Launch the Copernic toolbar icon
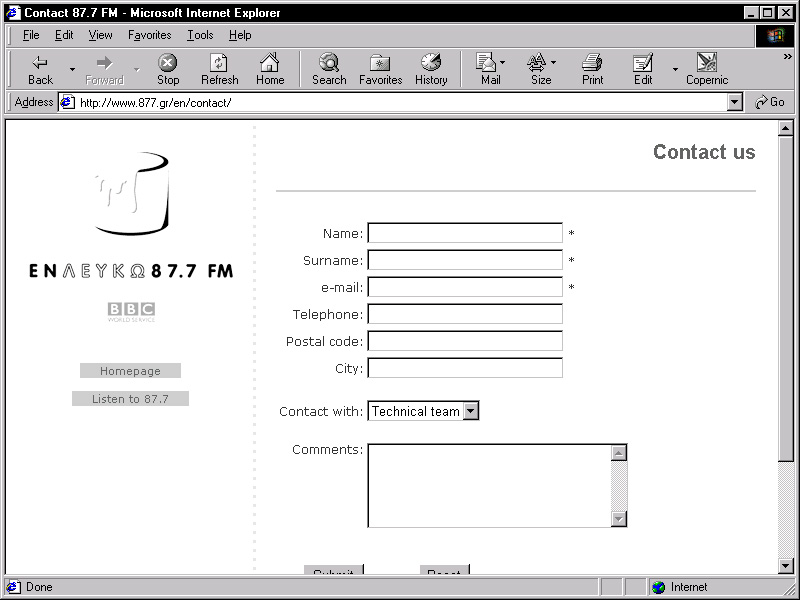800x600 pixels. click(707, 69)
